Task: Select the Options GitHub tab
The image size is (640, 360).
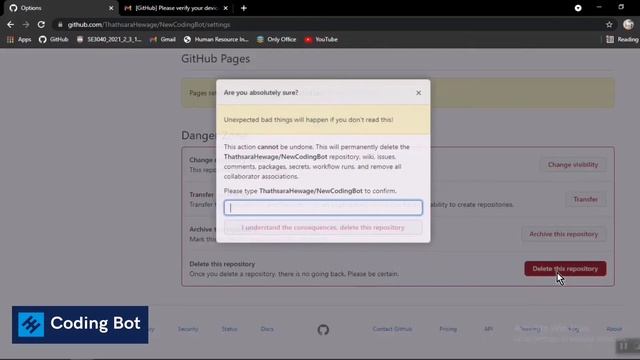Action: point(59,8)
